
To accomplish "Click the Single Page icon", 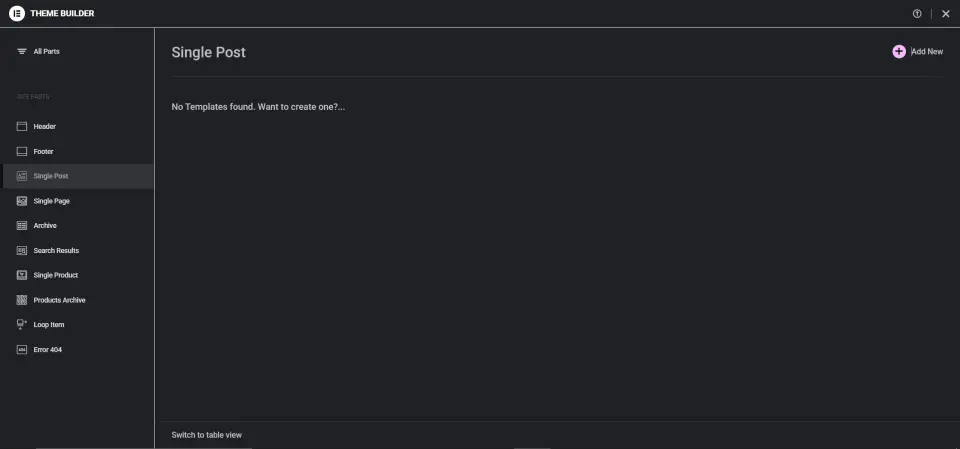I will pos(22,201).
